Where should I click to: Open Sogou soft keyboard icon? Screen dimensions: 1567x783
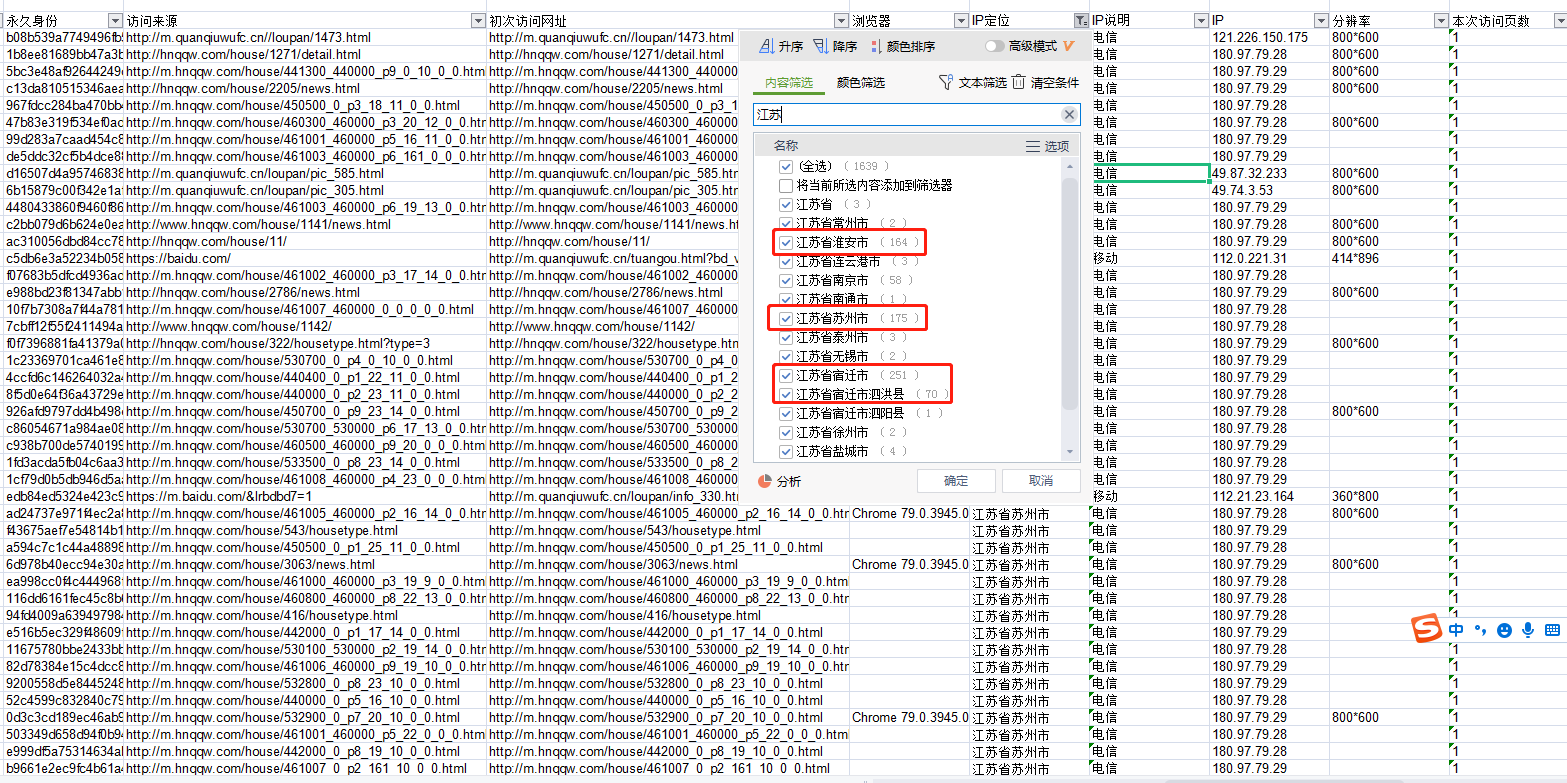(1553, 630)
